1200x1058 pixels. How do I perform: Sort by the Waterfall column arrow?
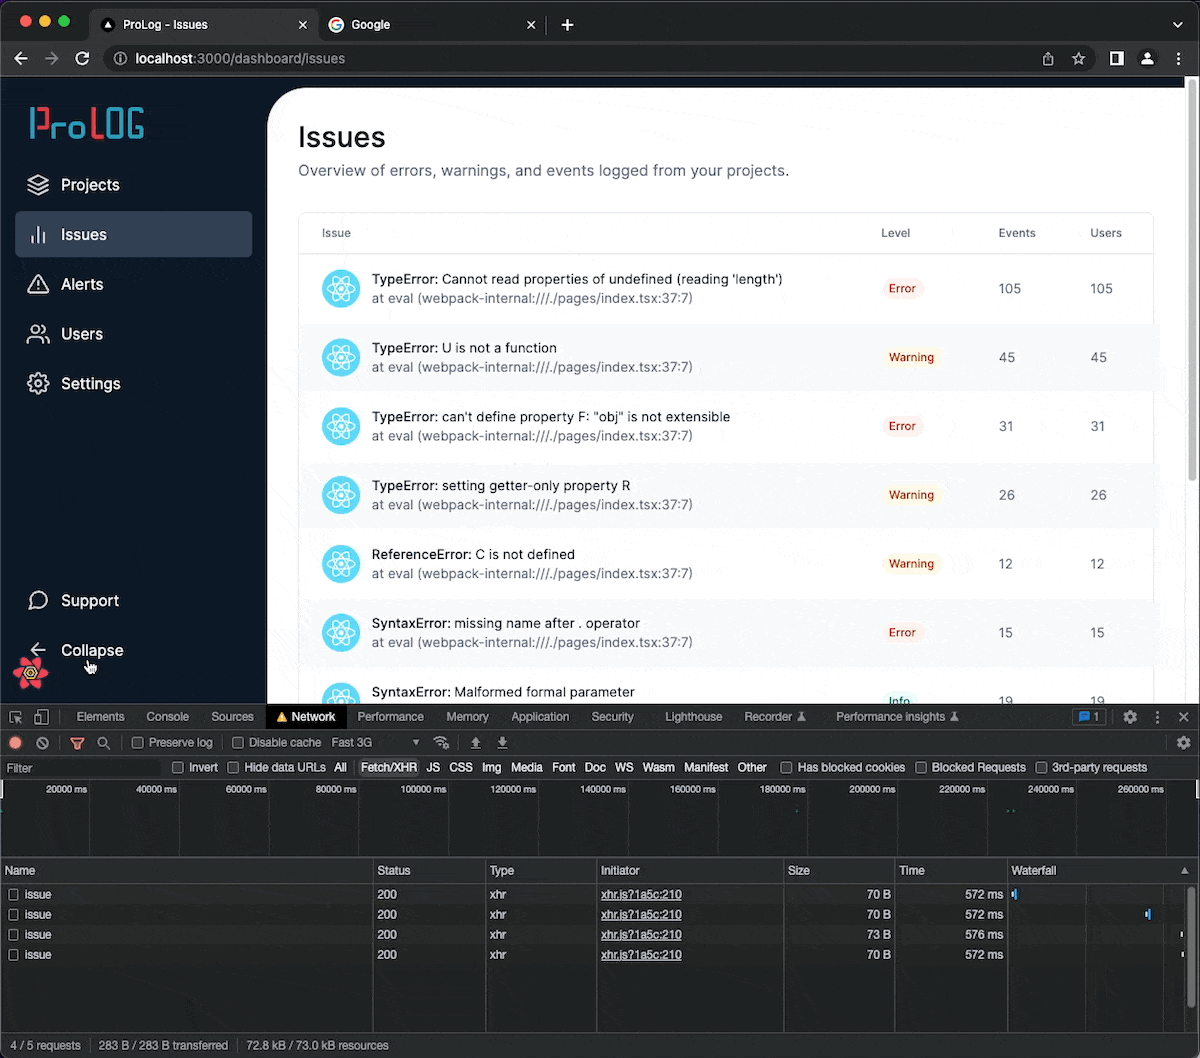point(1185,871)
